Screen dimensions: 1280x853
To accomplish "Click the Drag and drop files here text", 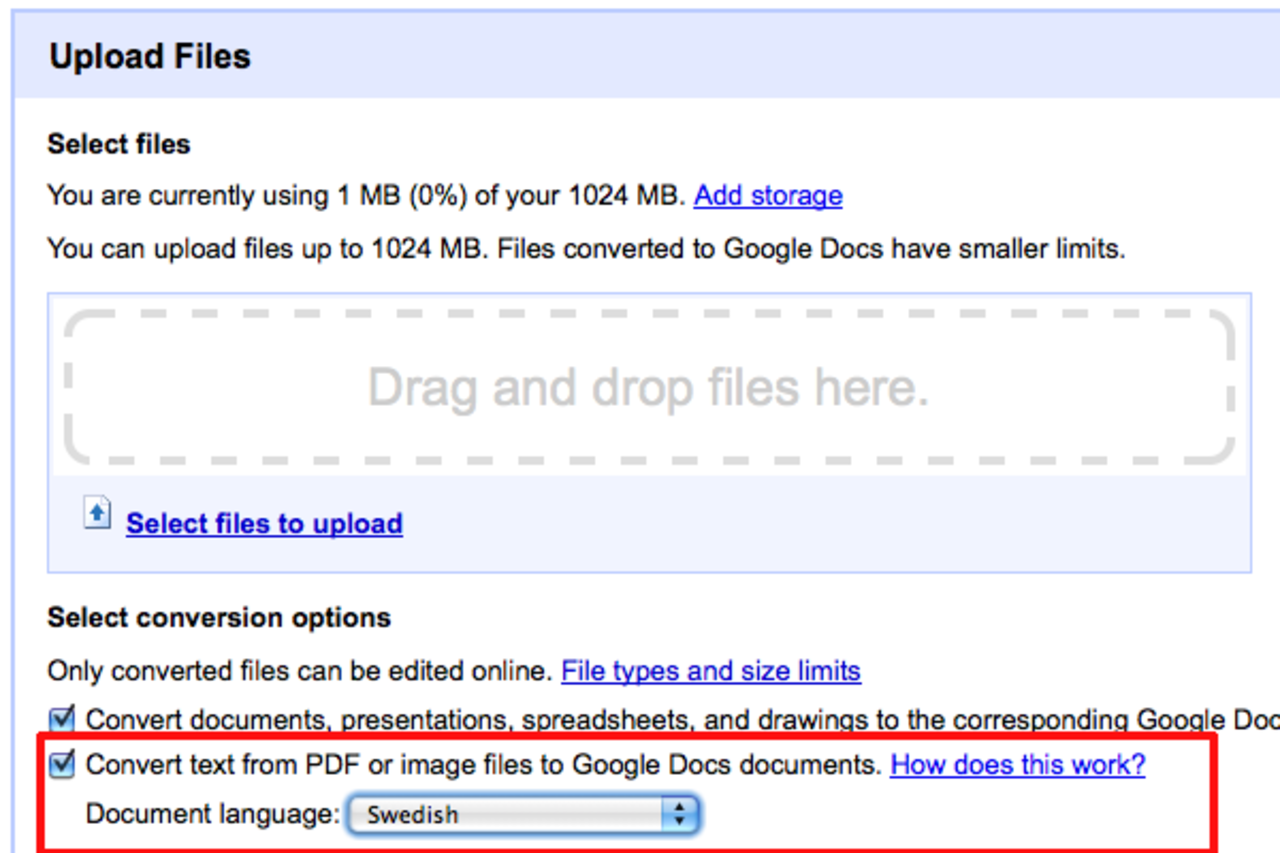I will (x=649, y=388).
